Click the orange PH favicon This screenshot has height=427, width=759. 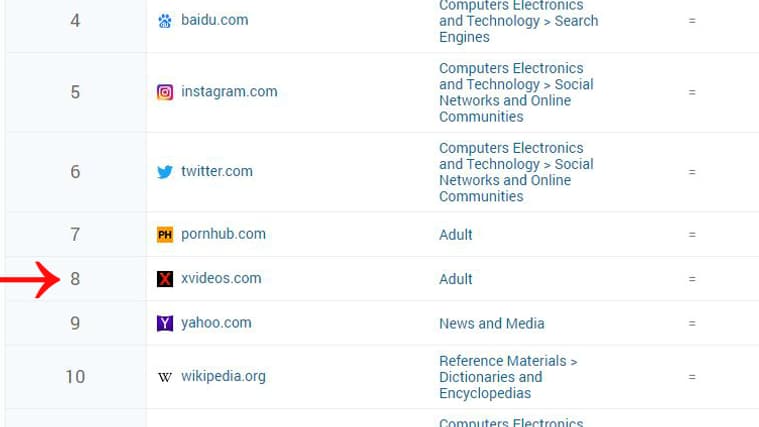(165, 235)
